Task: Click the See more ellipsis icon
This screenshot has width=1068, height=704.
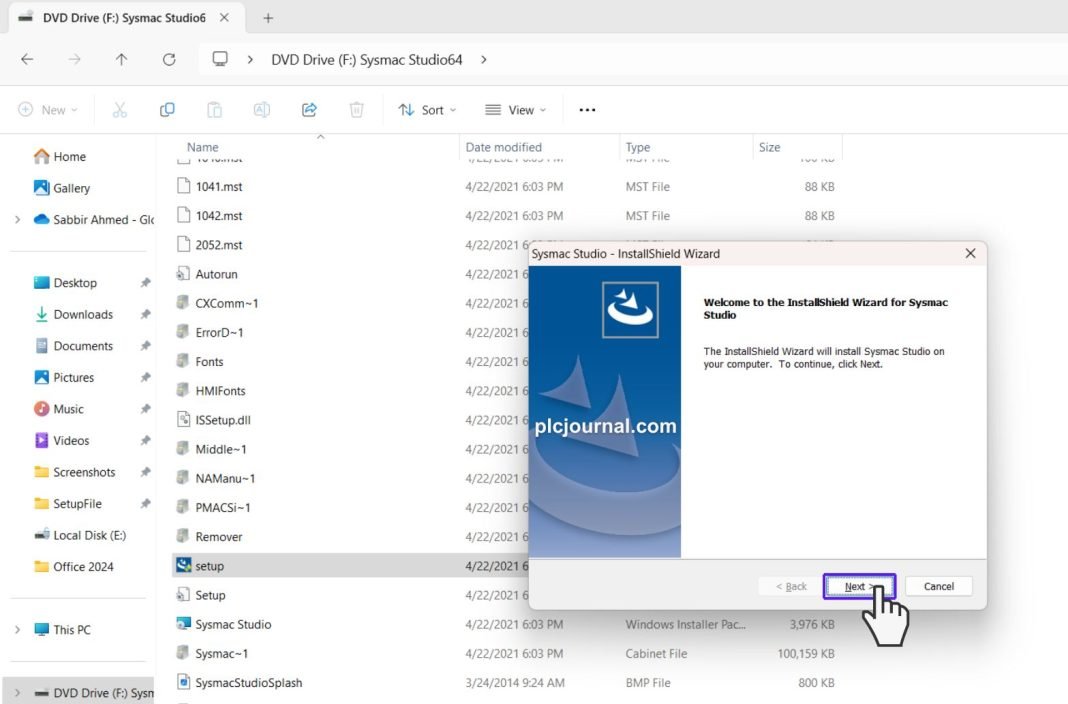Action: [587, 110]
